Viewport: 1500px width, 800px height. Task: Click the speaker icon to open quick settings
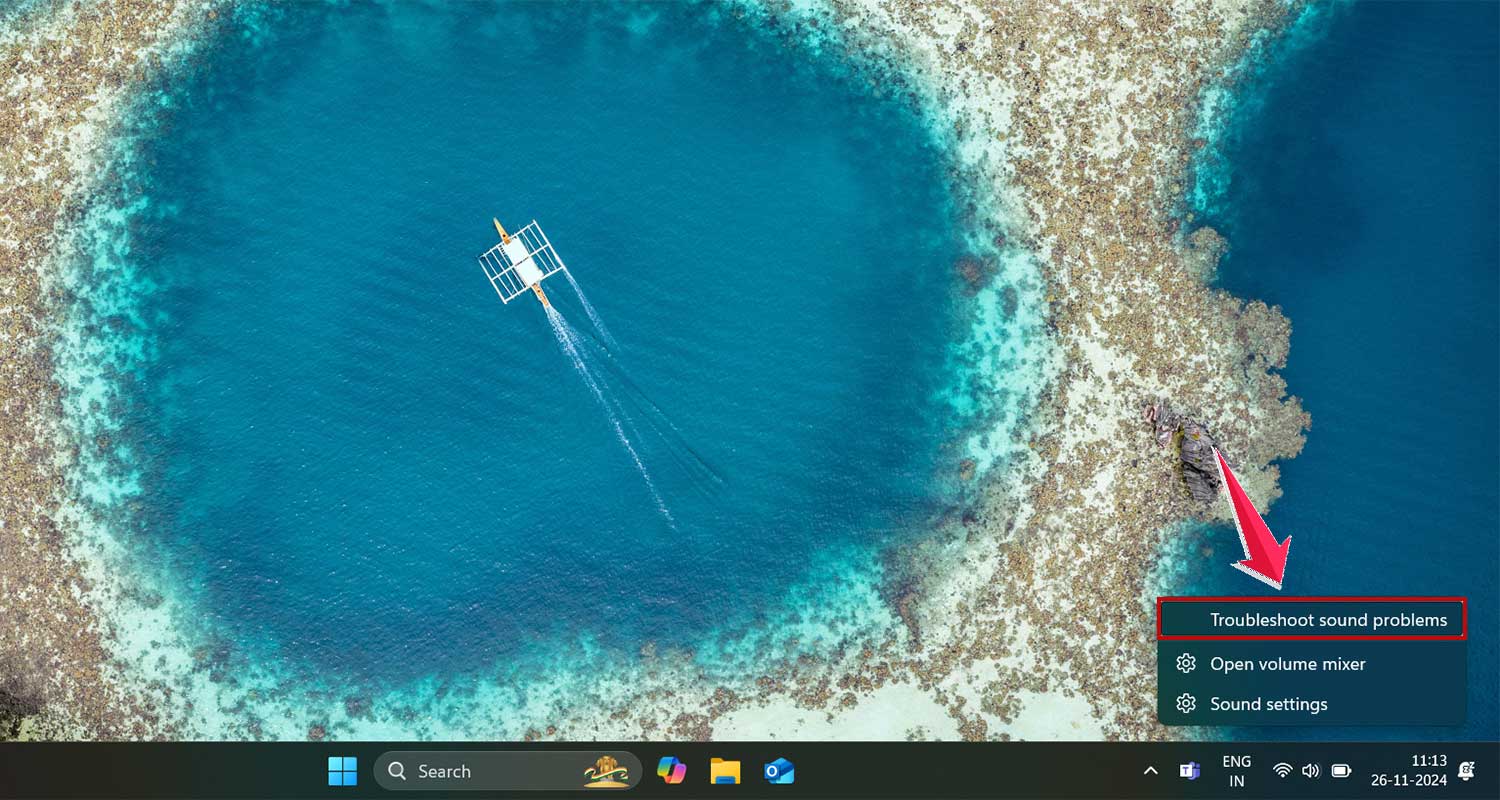[x=1311, y=771]
